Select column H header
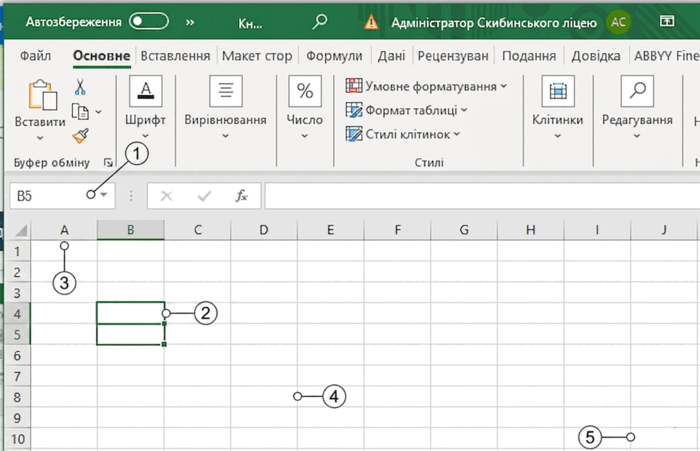This screenshot has height=451, width=700. 530,230
